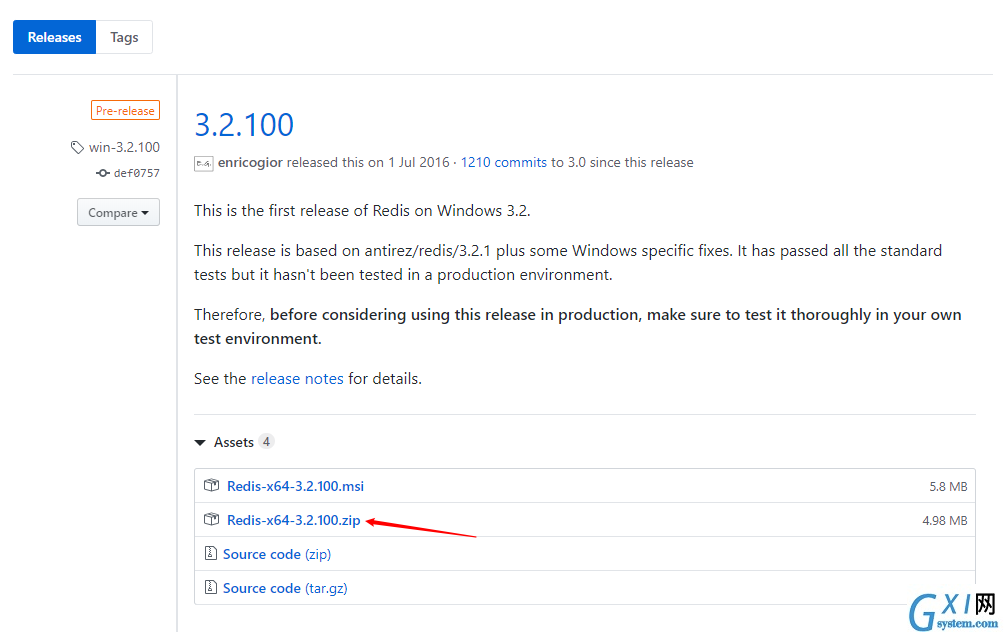Click the file icon for Source code (zip)

[210, 553]
